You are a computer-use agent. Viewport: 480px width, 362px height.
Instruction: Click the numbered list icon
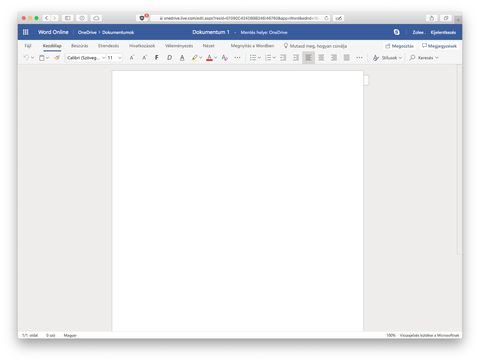tap(268, 58)
